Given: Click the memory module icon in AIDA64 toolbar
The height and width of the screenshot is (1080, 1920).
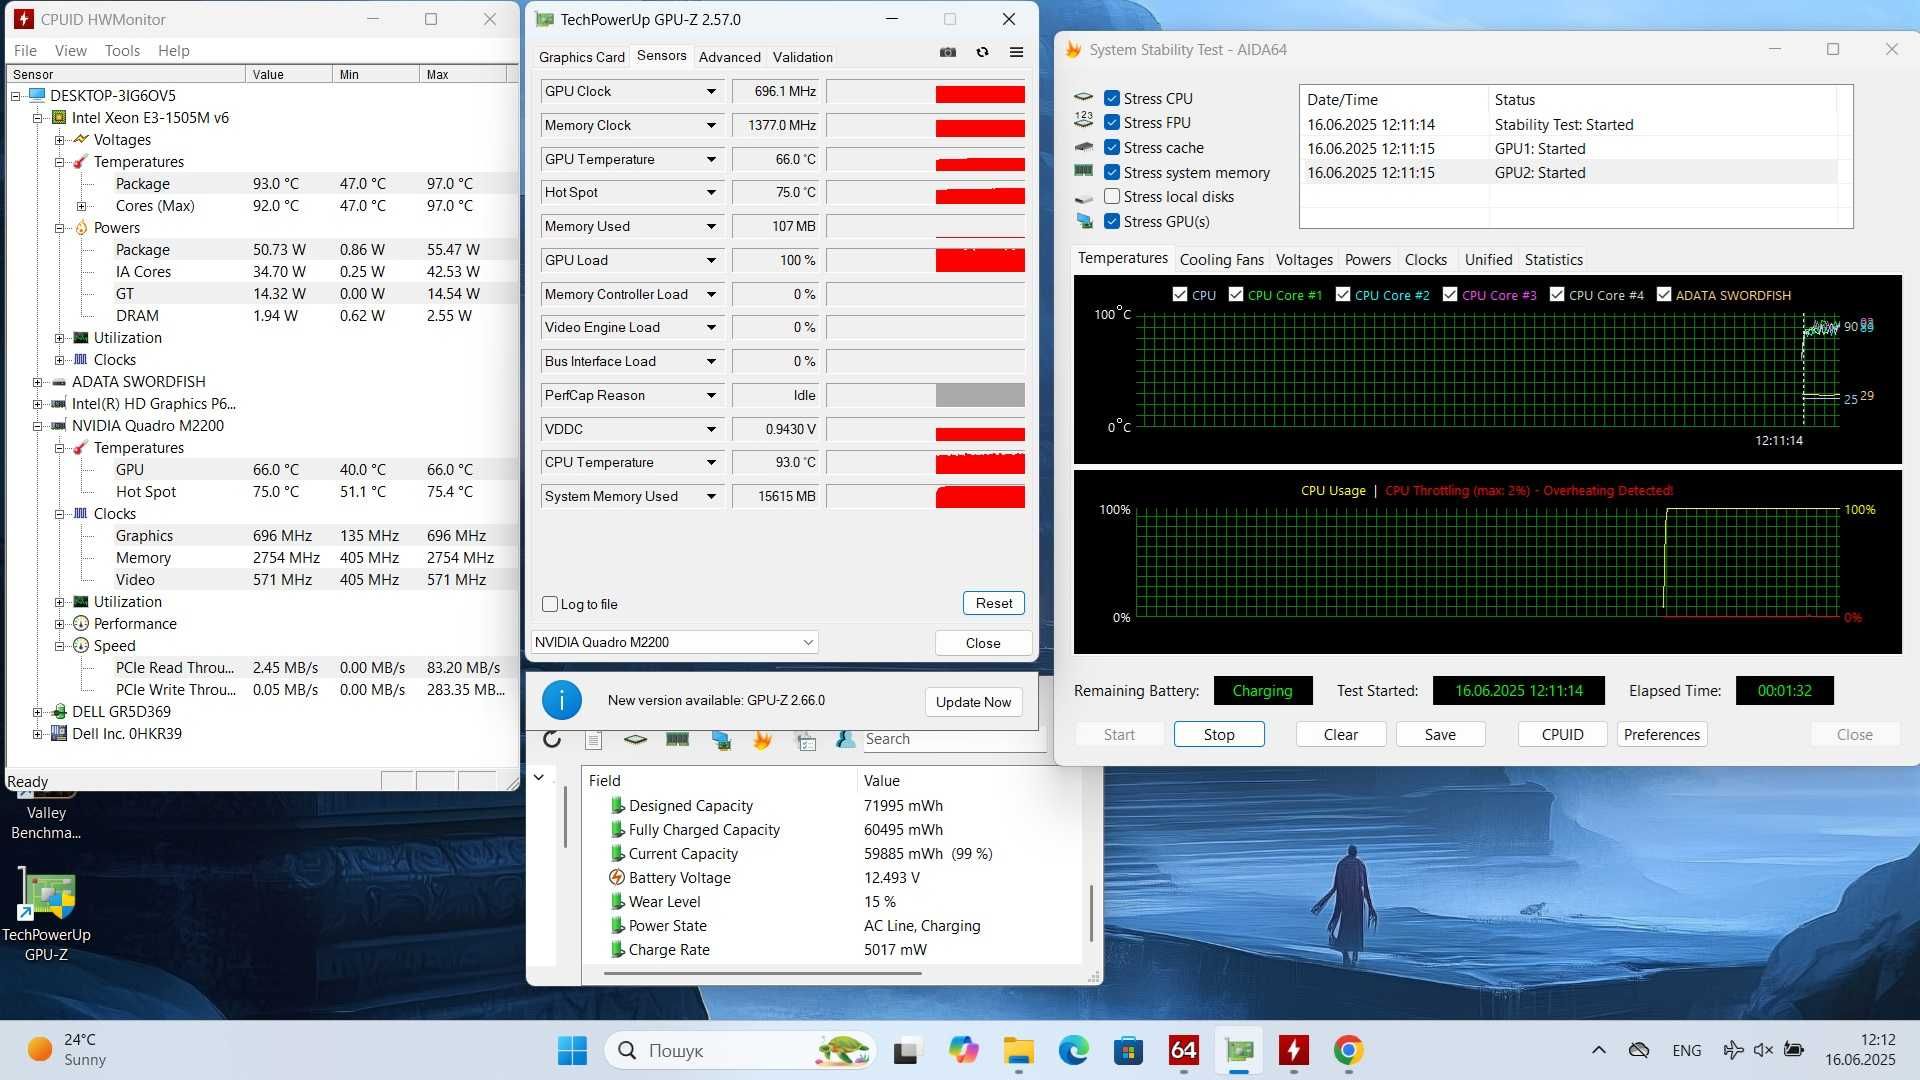Looking at the screenshot, I should point(678,739).
